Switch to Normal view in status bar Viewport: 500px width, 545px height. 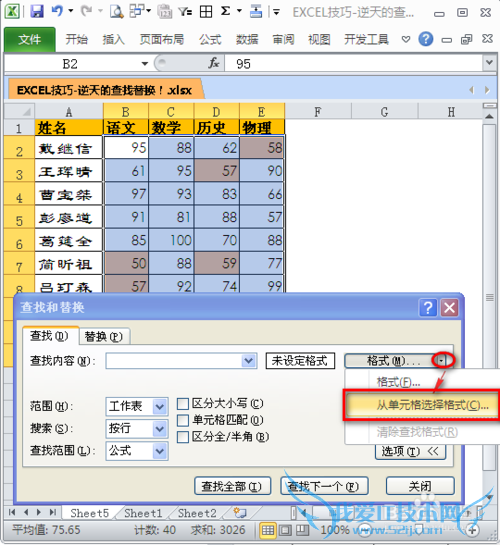tap(268, 530)
